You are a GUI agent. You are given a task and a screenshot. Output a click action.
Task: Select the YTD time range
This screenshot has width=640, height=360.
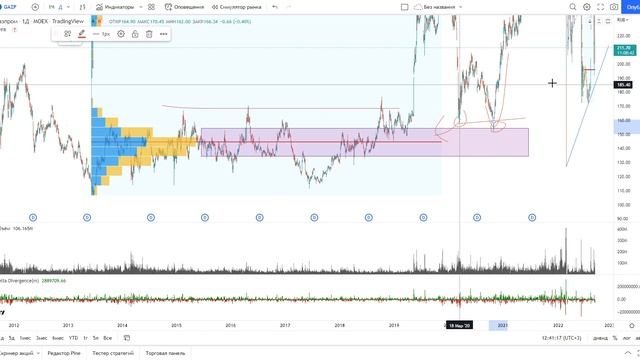(x=73, y=338)
